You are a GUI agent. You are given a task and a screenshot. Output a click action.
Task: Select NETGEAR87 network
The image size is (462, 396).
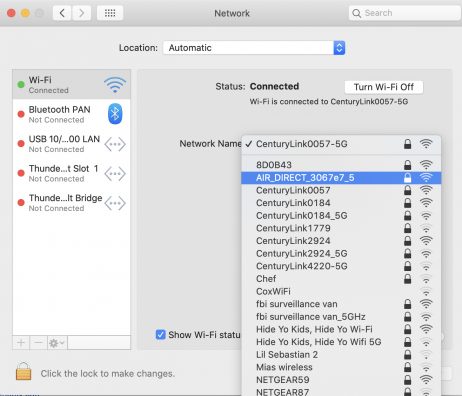(x=341, y=392)
